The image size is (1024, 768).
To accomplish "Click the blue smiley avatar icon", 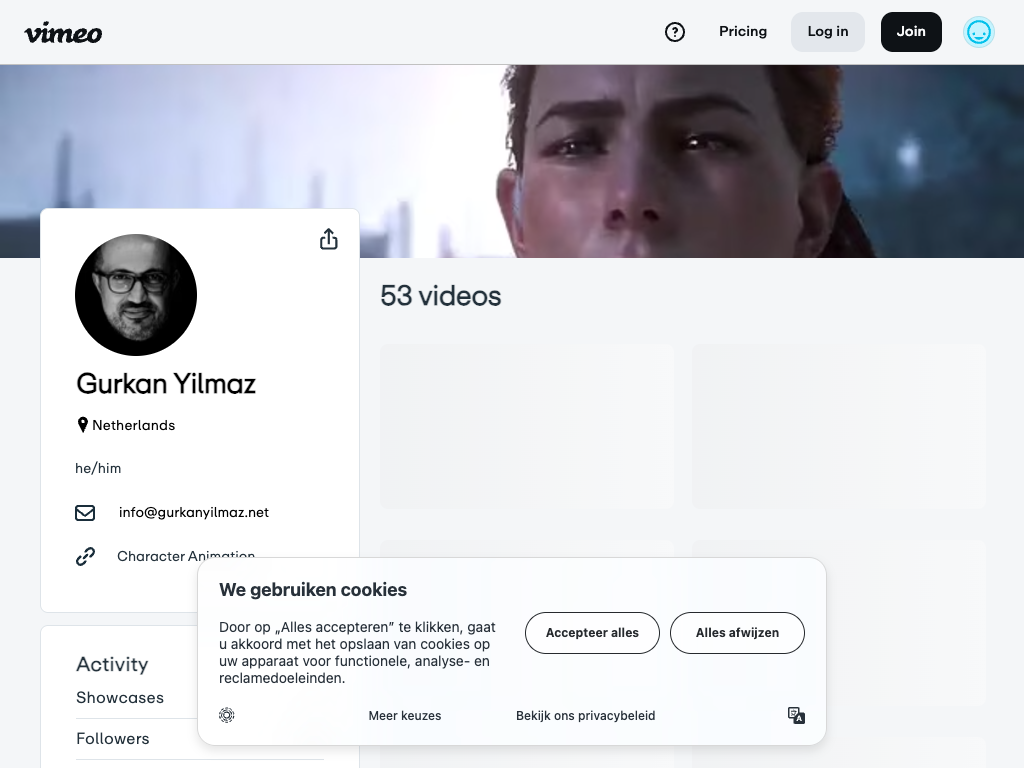I will coord(978,32).
